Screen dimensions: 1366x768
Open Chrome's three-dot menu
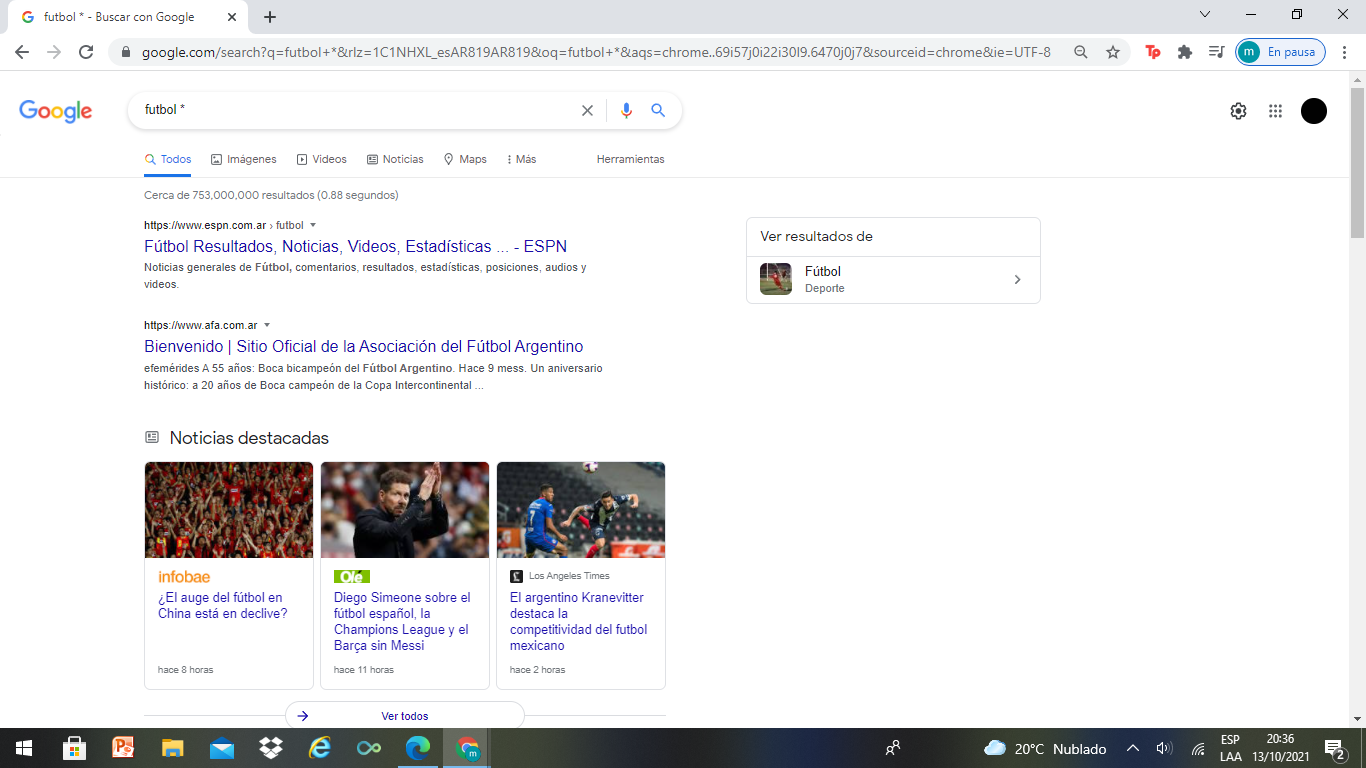click(1345, 52)
